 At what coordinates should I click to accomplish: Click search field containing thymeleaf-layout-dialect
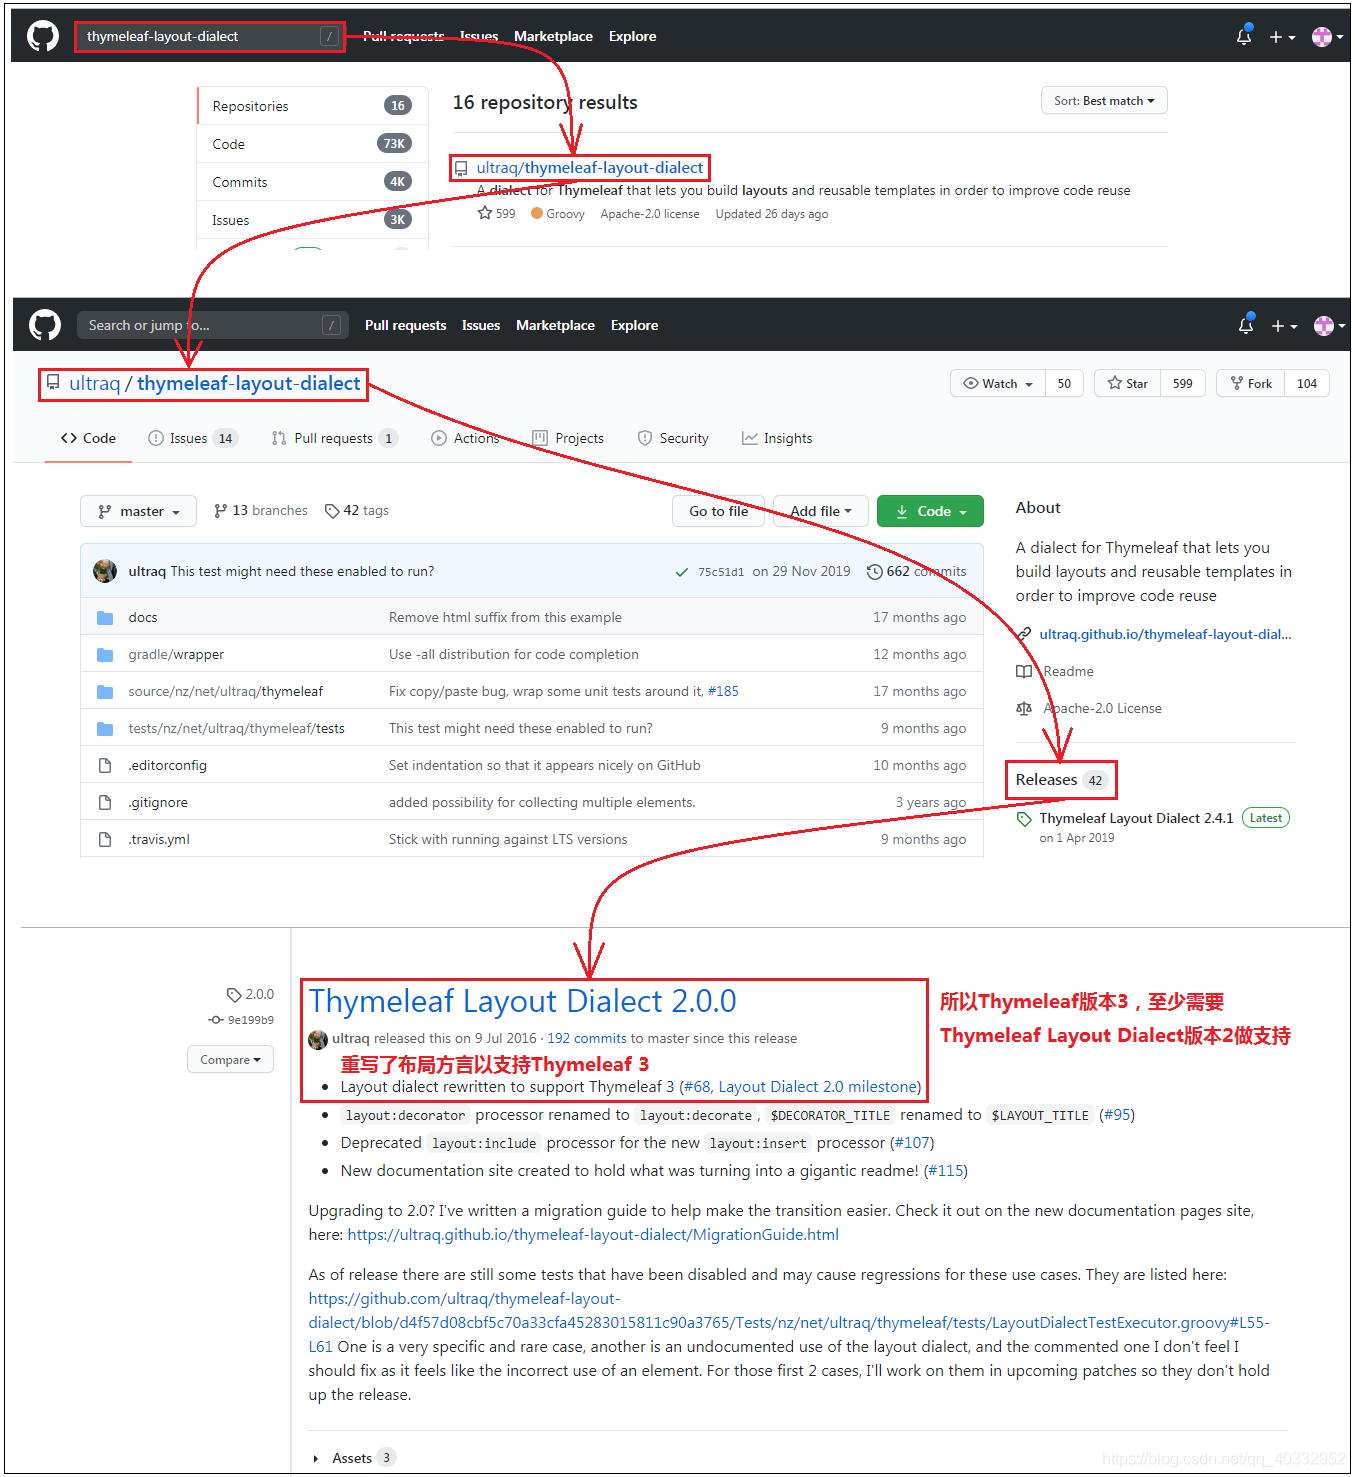click(x=210, y=37)
